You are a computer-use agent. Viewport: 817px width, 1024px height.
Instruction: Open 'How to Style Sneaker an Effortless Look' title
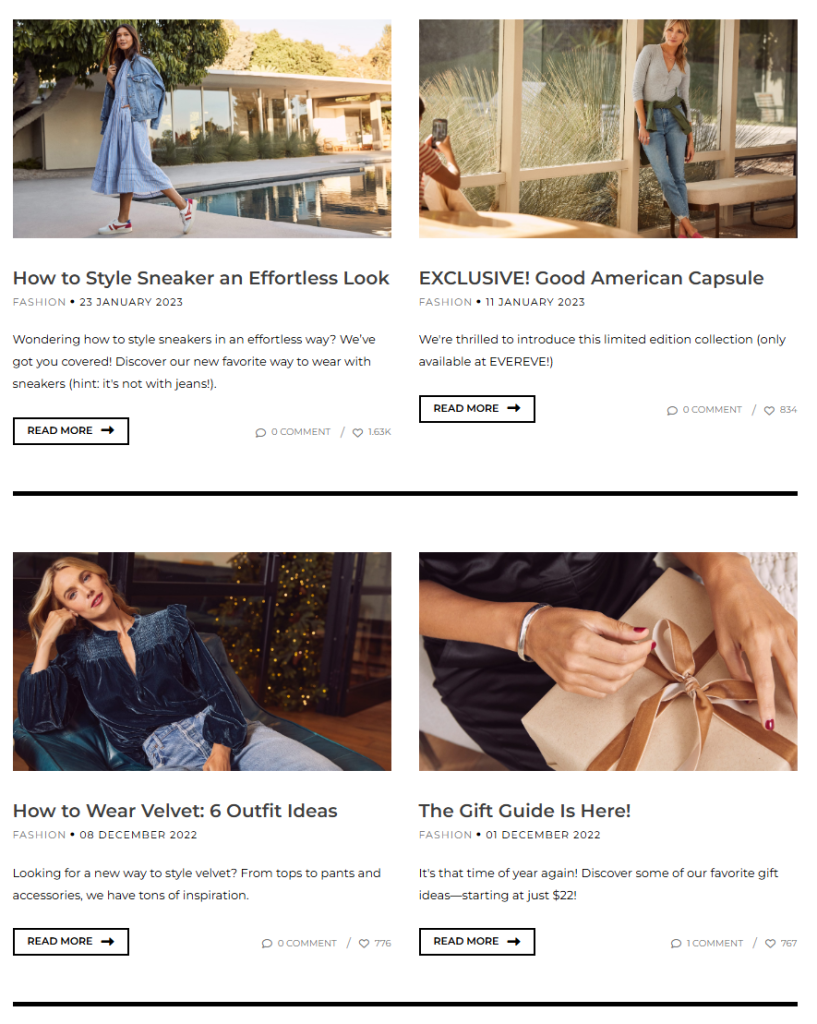click(201, 278)
